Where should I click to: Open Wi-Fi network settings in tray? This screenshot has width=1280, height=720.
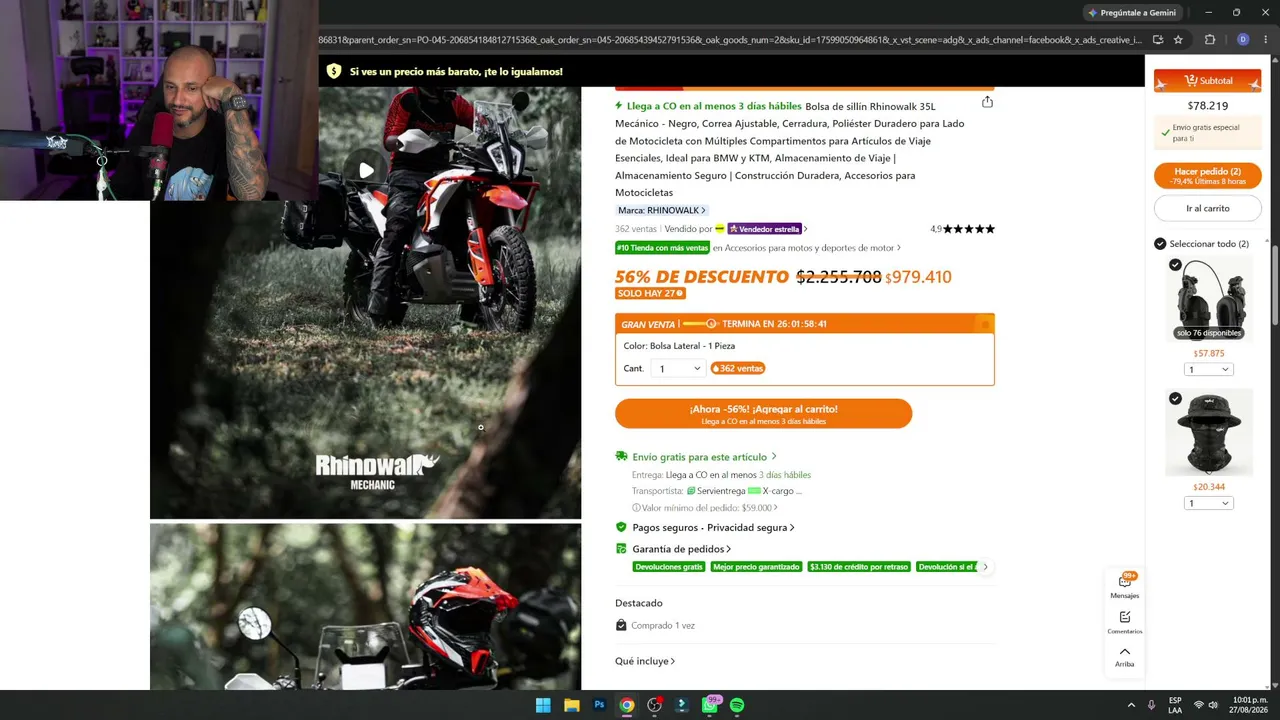pos(1198,705)
